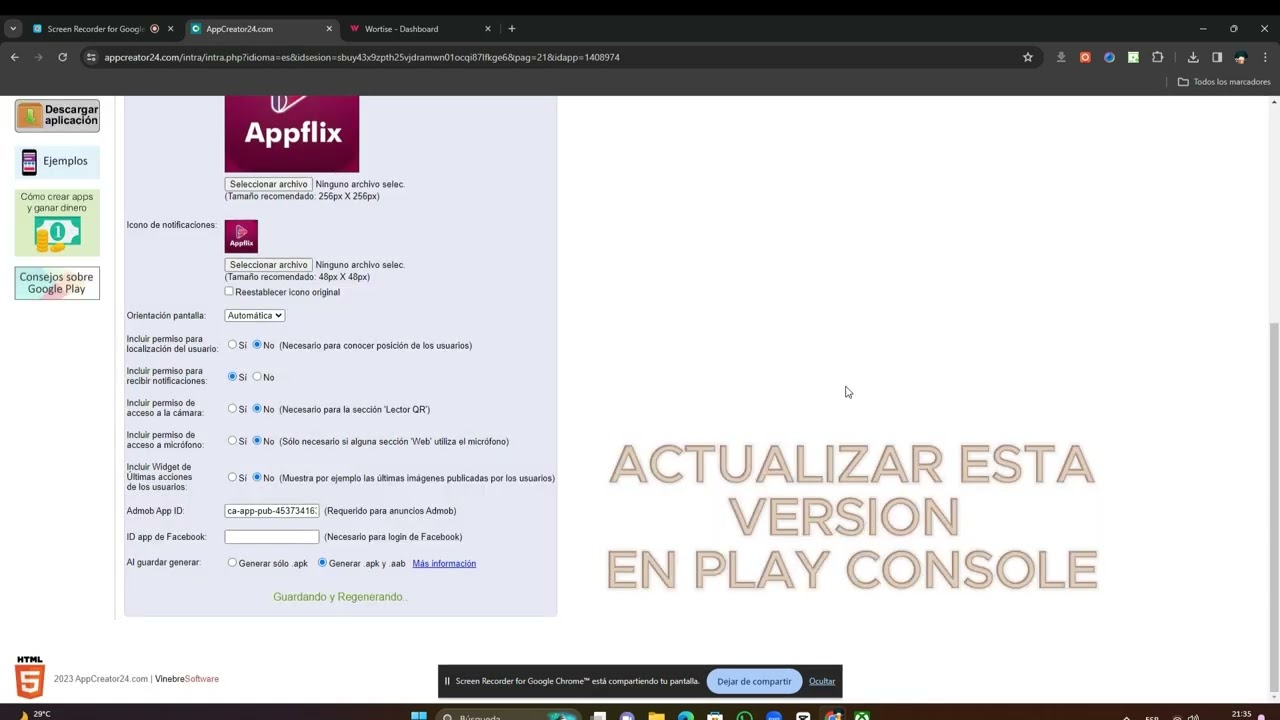The image size is (1280, 720).
Task: Select No for permiso de localización
Action: coord(257,345)
